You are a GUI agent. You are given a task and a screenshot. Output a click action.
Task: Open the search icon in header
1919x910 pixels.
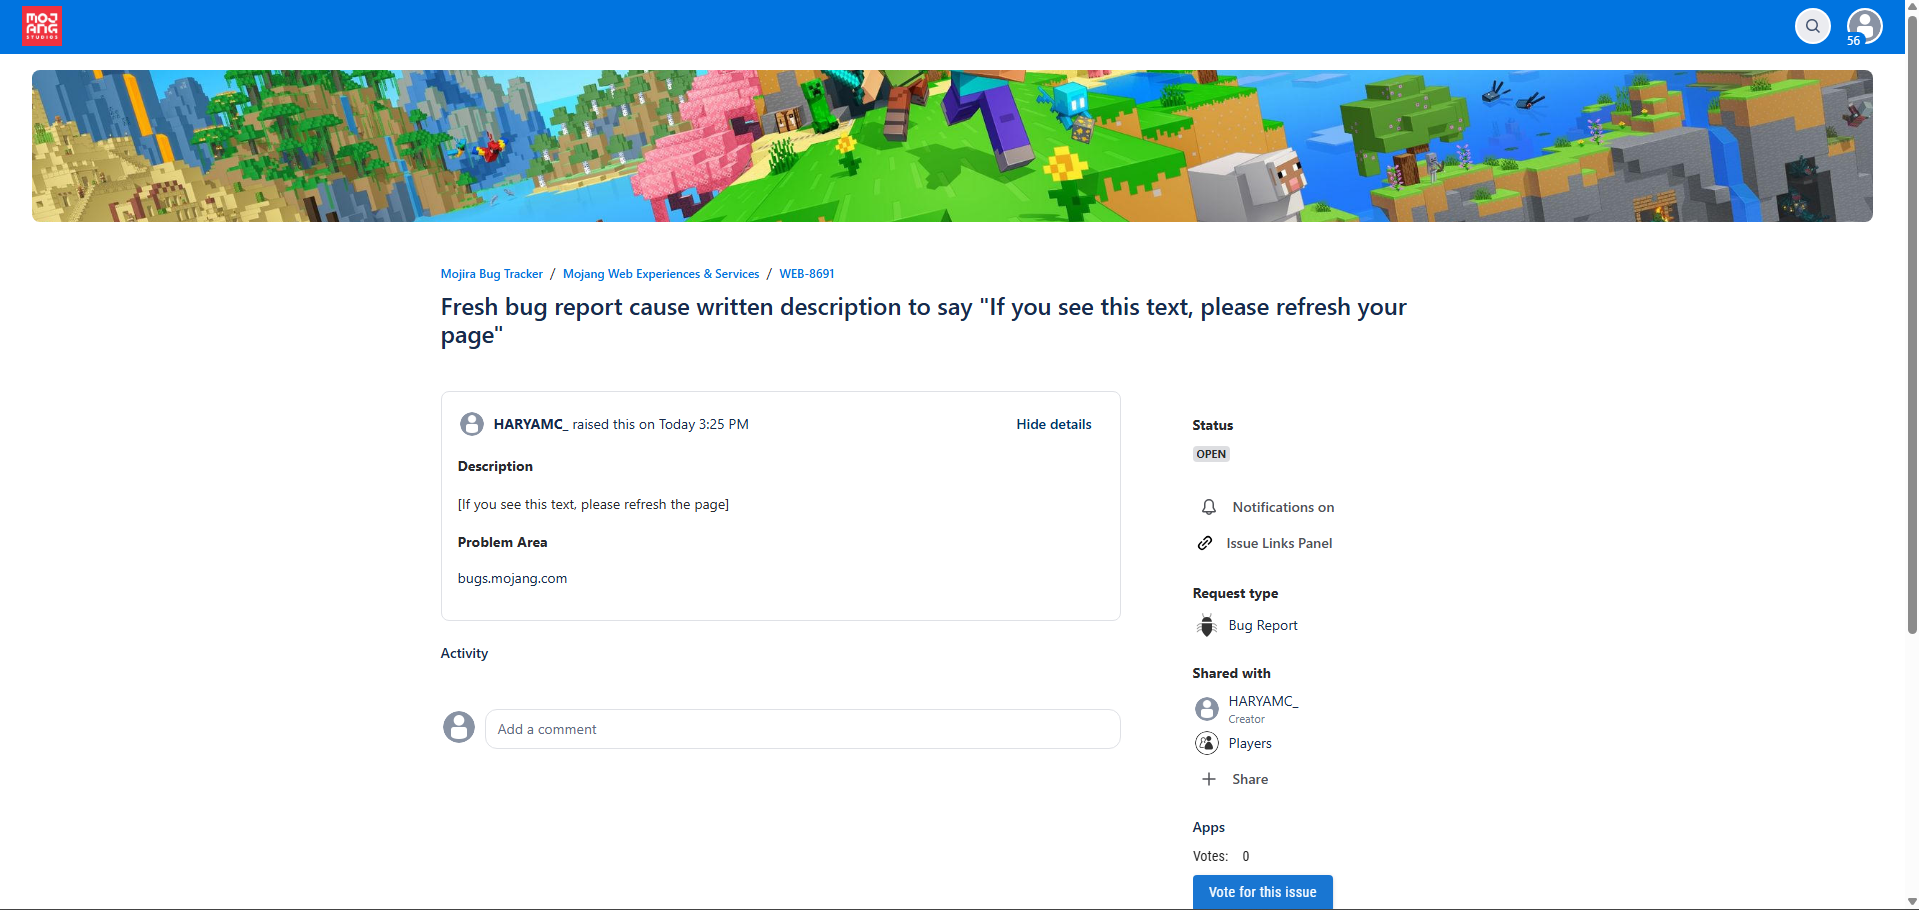(1812, 26)
